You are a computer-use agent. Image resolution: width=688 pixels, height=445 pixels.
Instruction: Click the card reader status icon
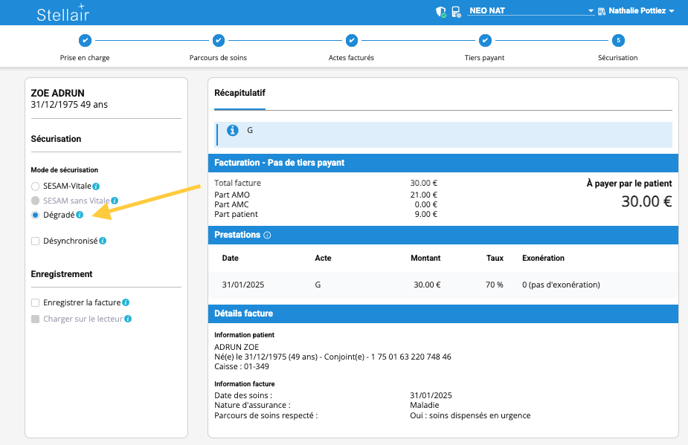pos(456,12)
